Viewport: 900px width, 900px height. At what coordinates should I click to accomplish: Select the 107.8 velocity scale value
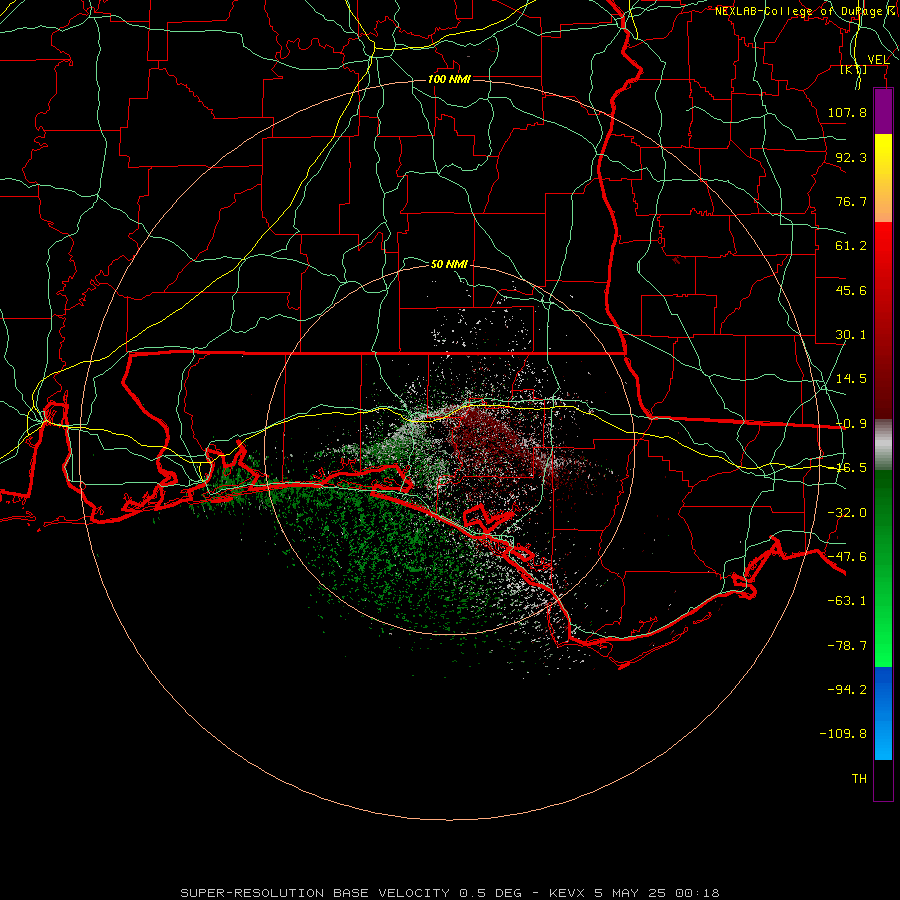pos(847,112)
